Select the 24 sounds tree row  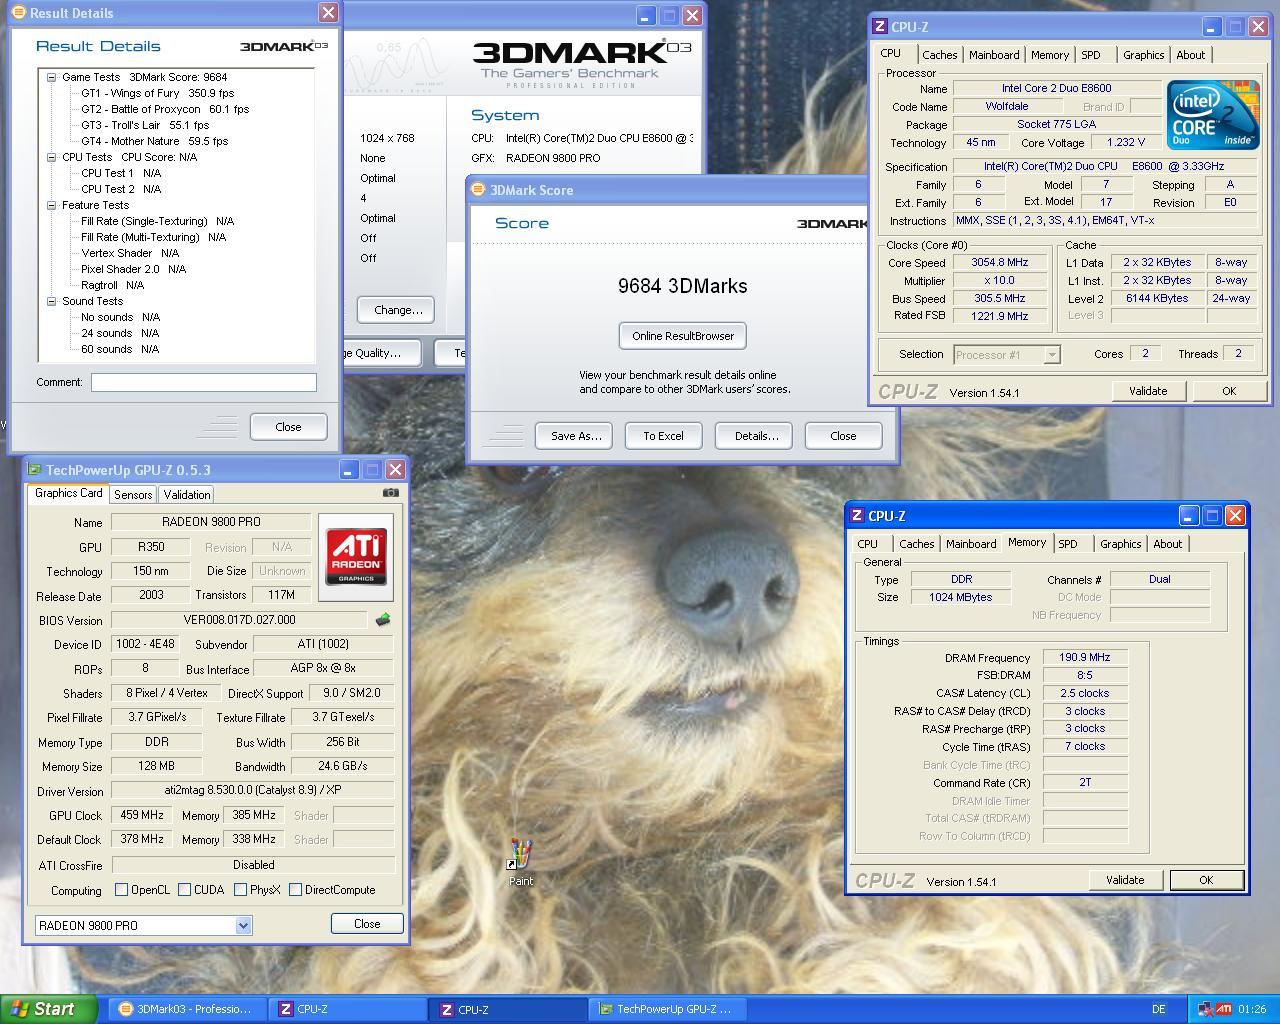coord(121,333)
